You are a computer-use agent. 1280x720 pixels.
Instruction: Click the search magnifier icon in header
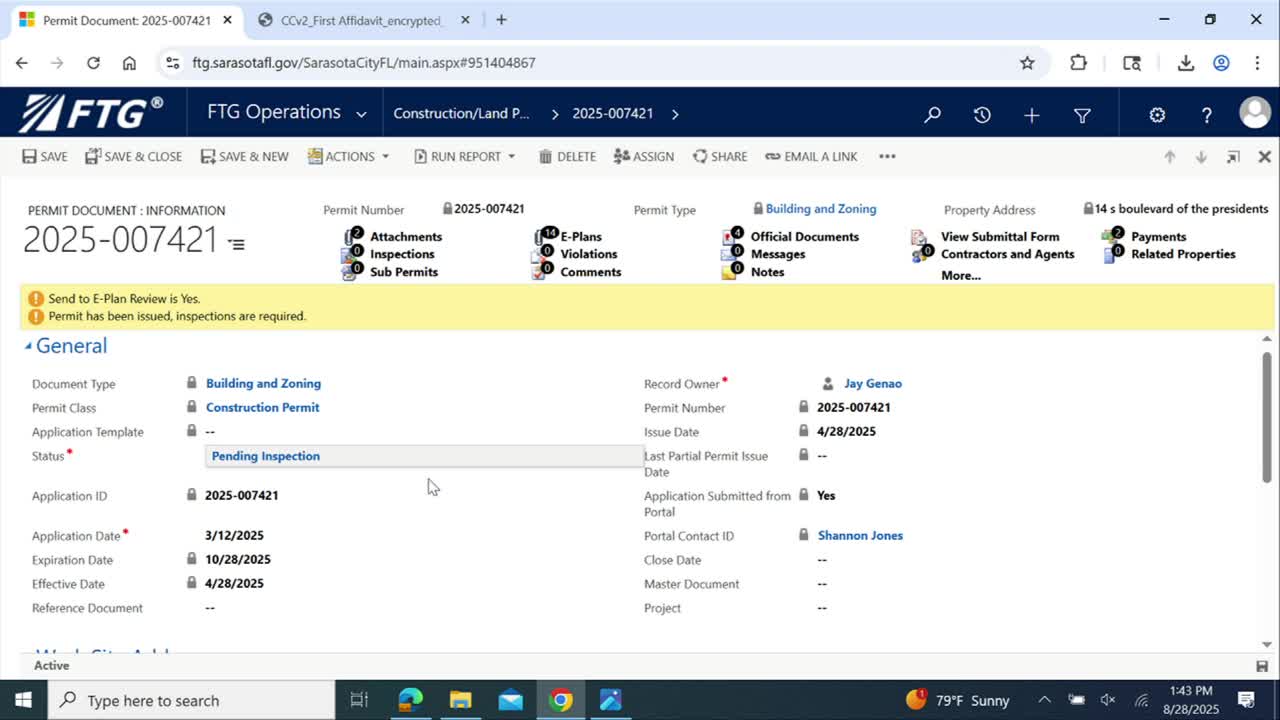(932, 115)
